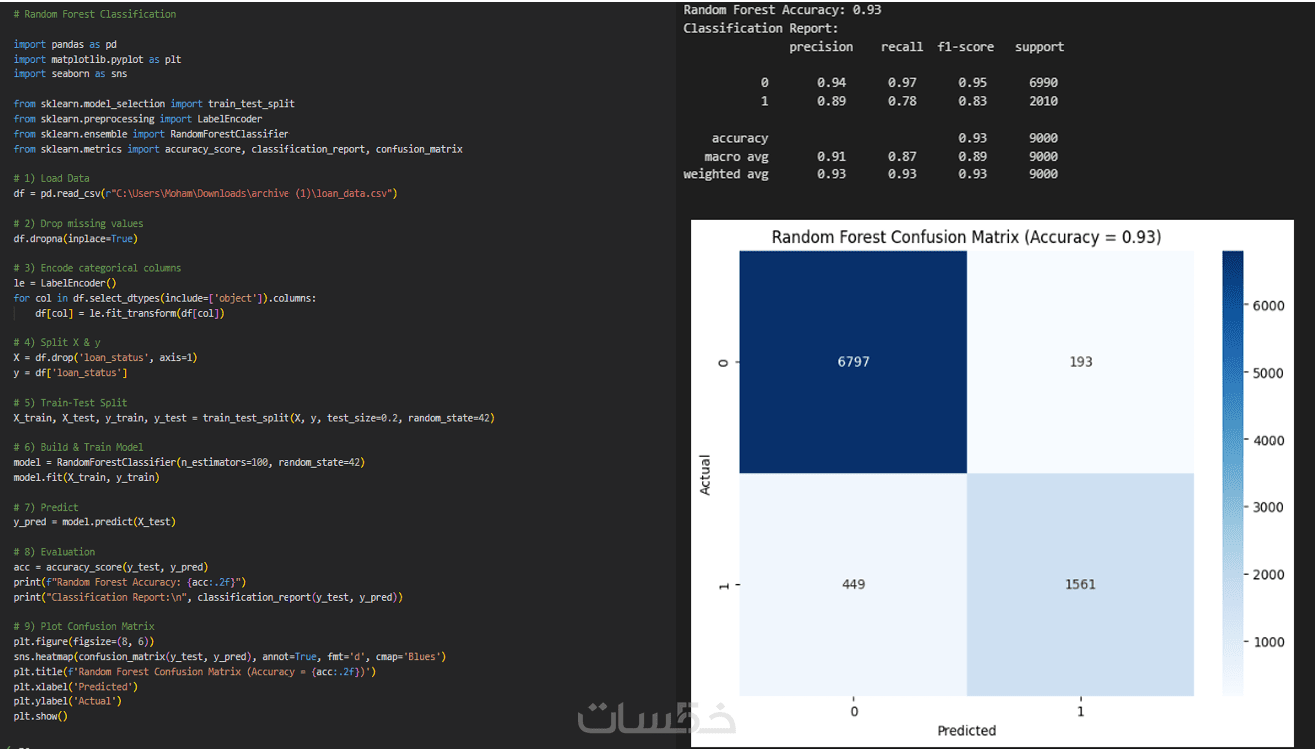
Task: Click the blue colorbar beside the heatmap
Action: point(1232,472)
